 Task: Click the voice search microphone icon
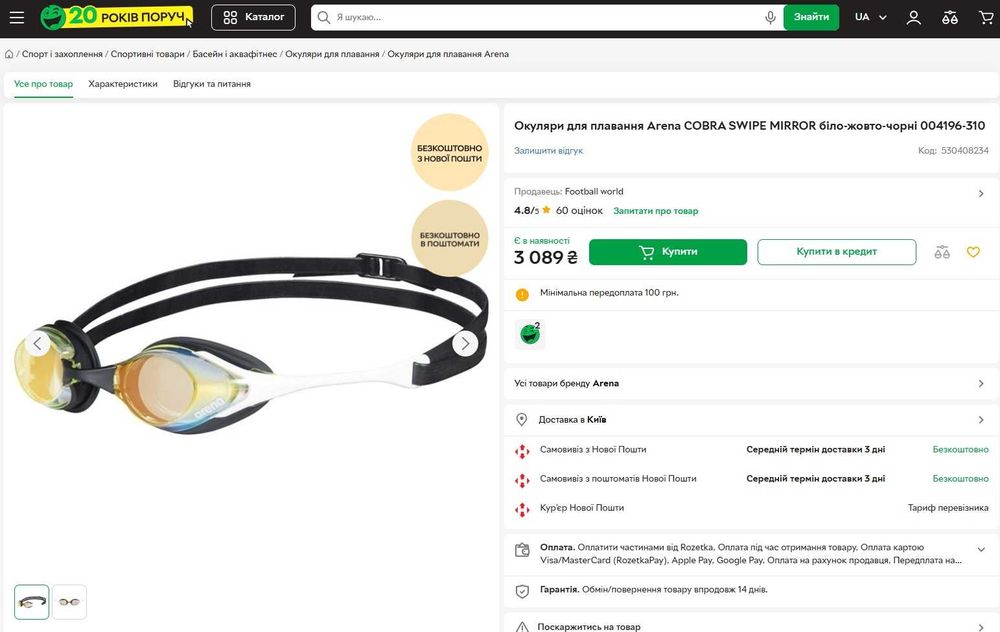(770, 17)
